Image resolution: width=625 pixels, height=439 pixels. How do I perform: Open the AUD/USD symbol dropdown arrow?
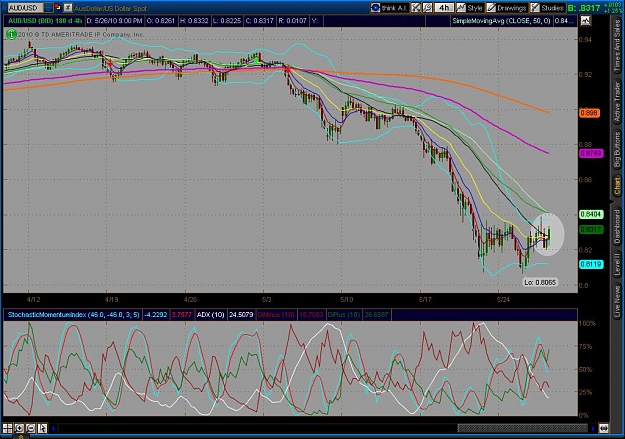pos(48,7)
